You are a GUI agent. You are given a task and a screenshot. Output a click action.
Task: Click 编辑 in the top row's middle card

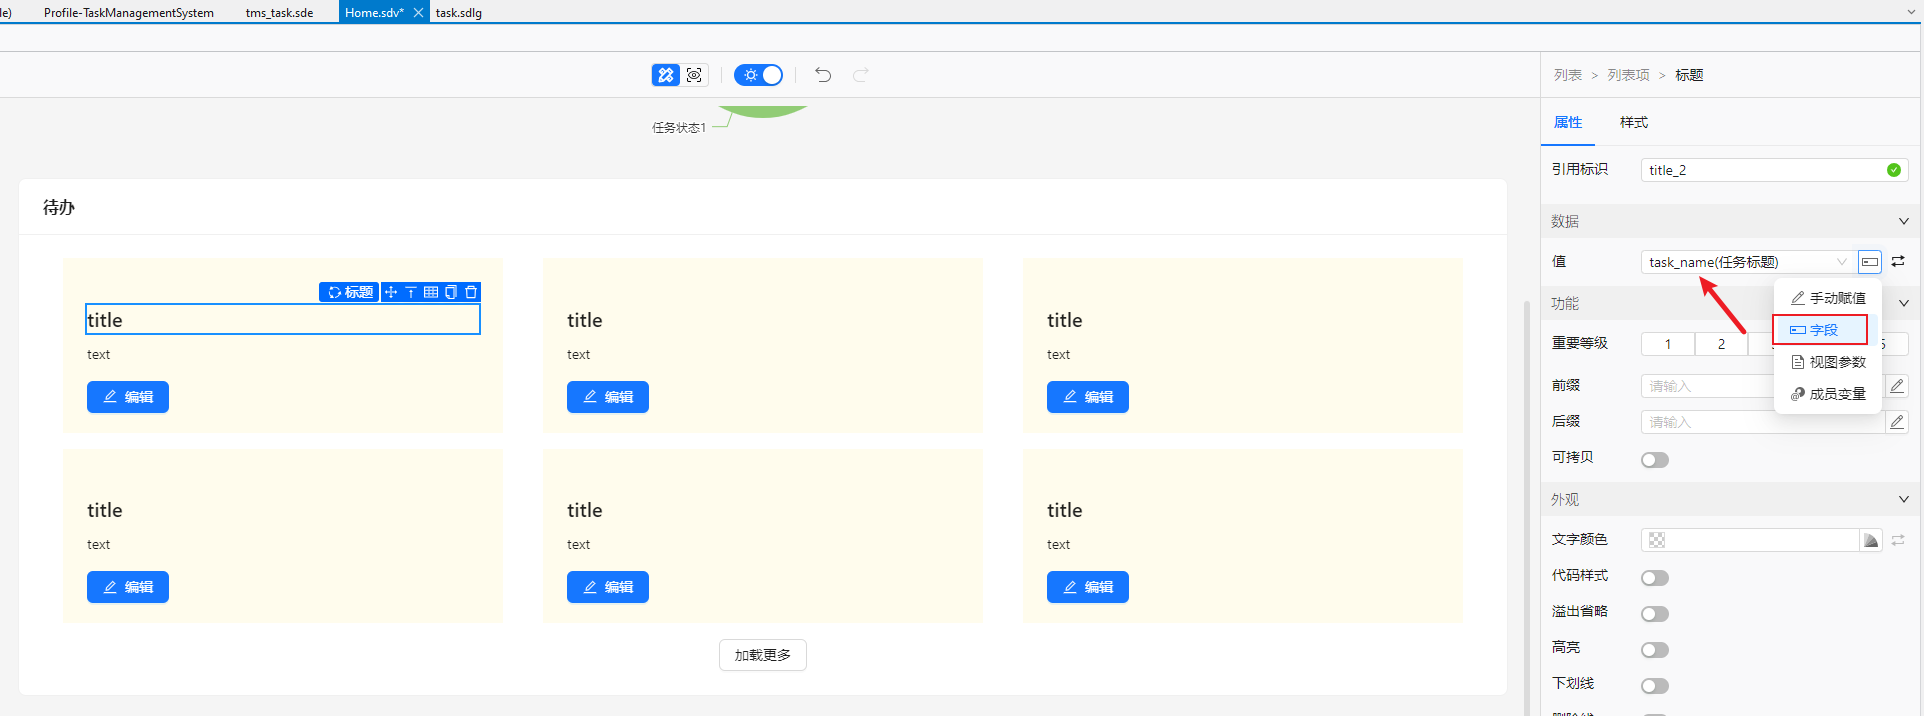pos(608,397)
